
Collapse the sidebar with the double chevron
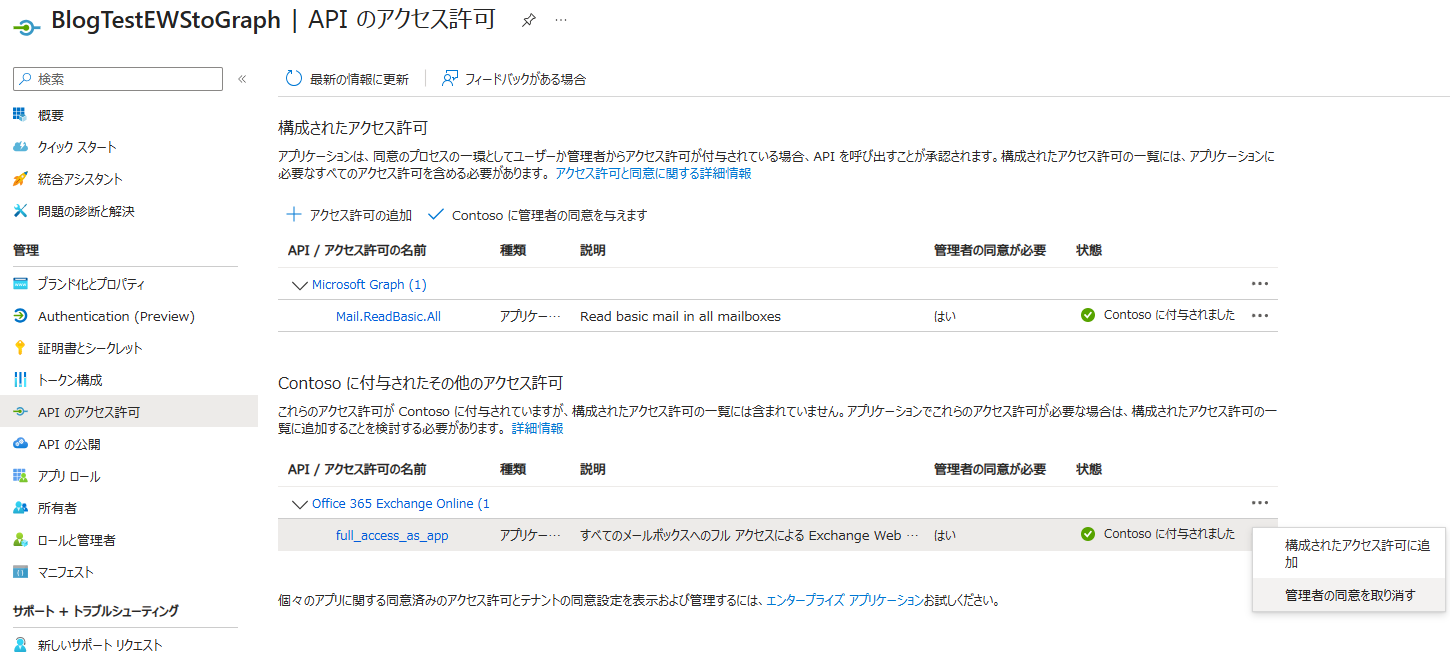tap(242, 79)
